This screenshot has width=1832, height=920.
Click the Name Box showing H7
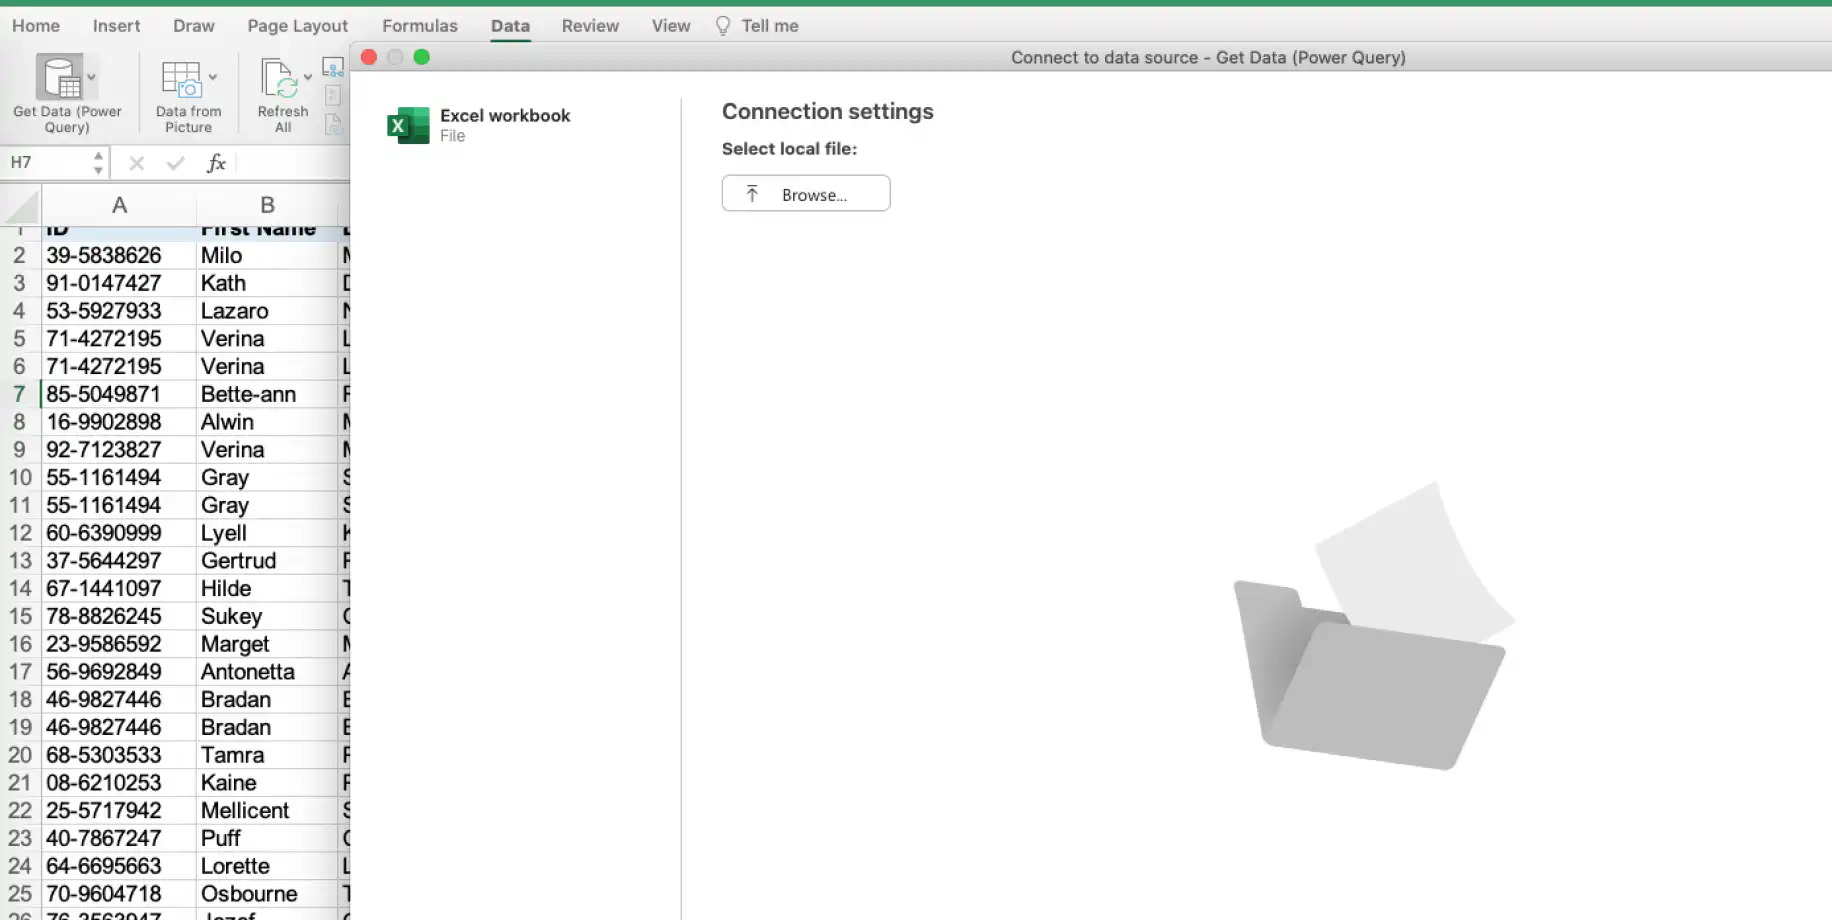pyautogui.click(x=47, y=162)
